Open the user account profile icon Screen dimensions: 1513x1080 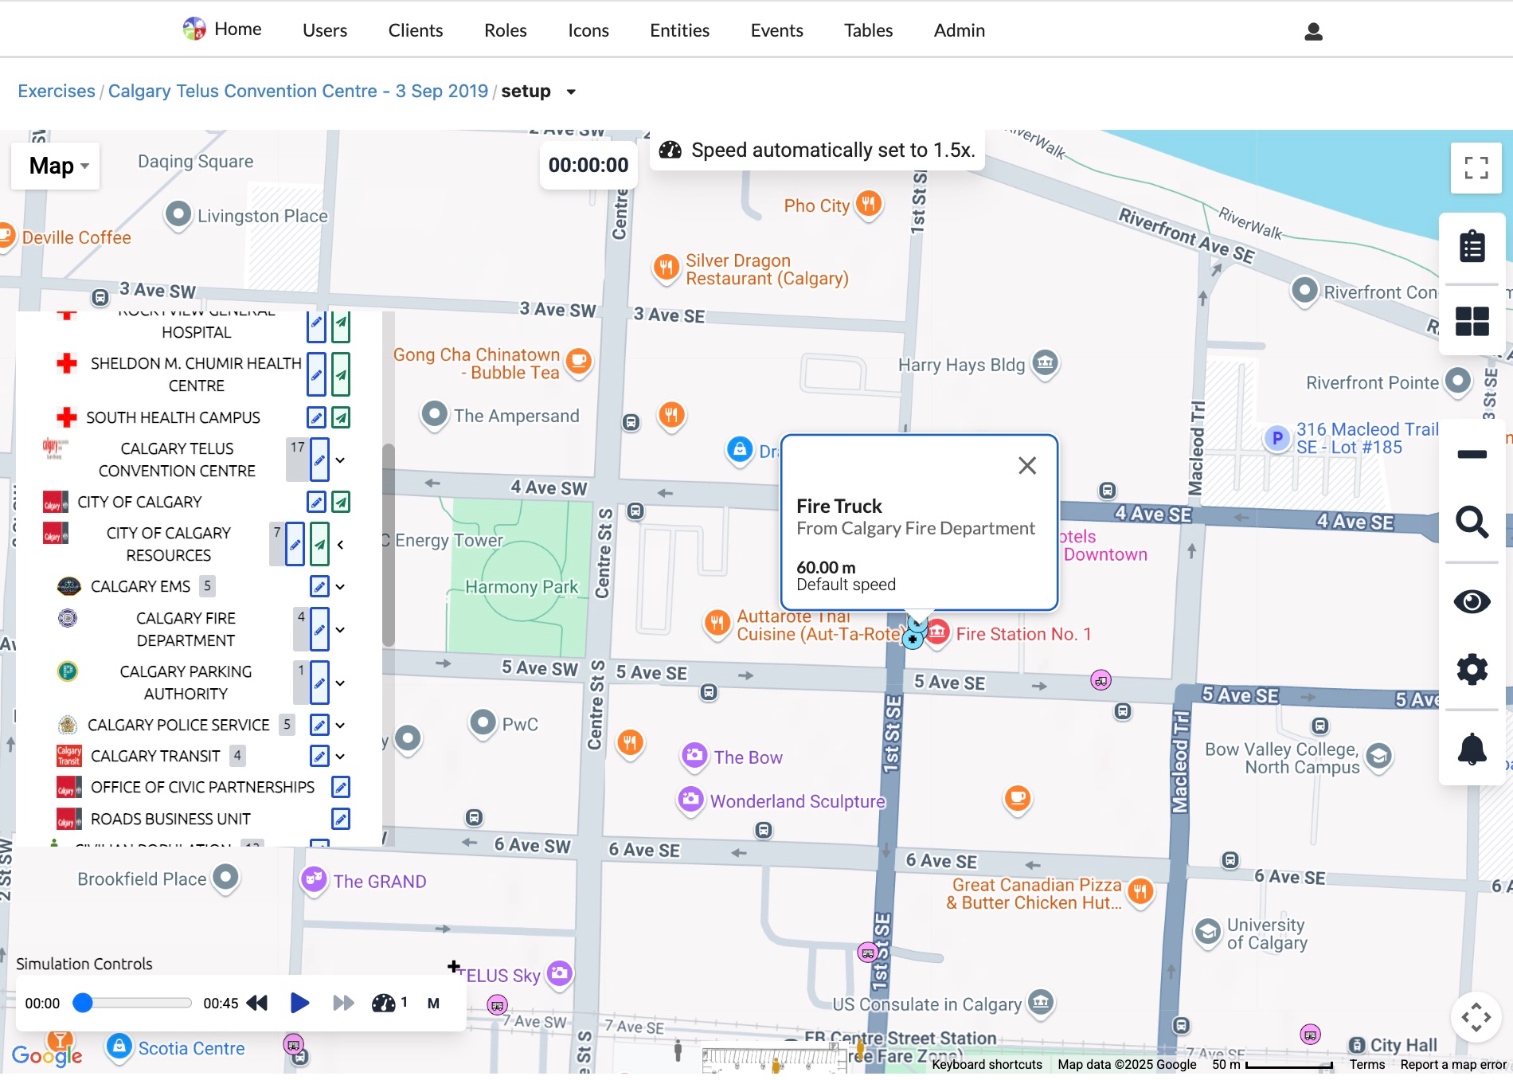pos(1313,32)
